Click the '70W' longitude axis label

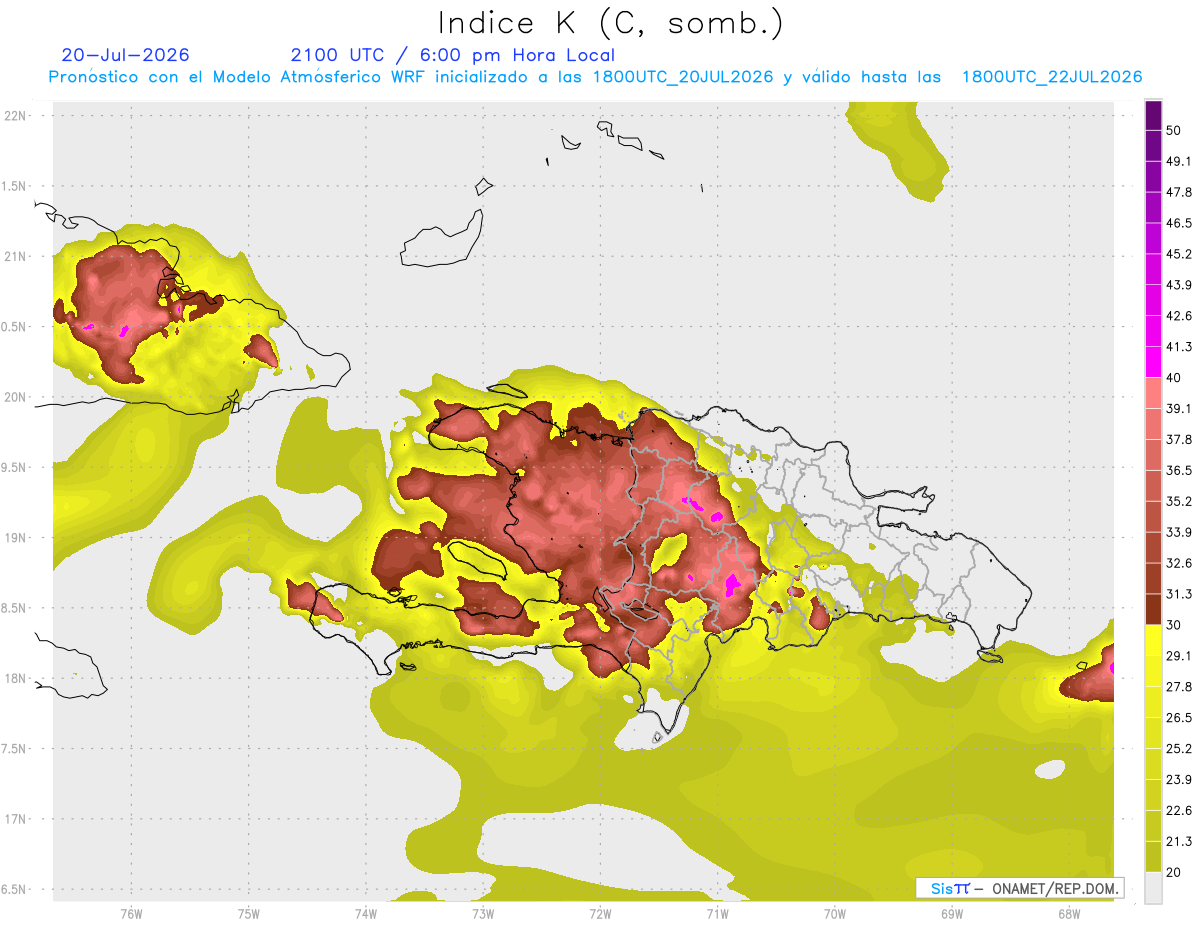tap(834, 913)
